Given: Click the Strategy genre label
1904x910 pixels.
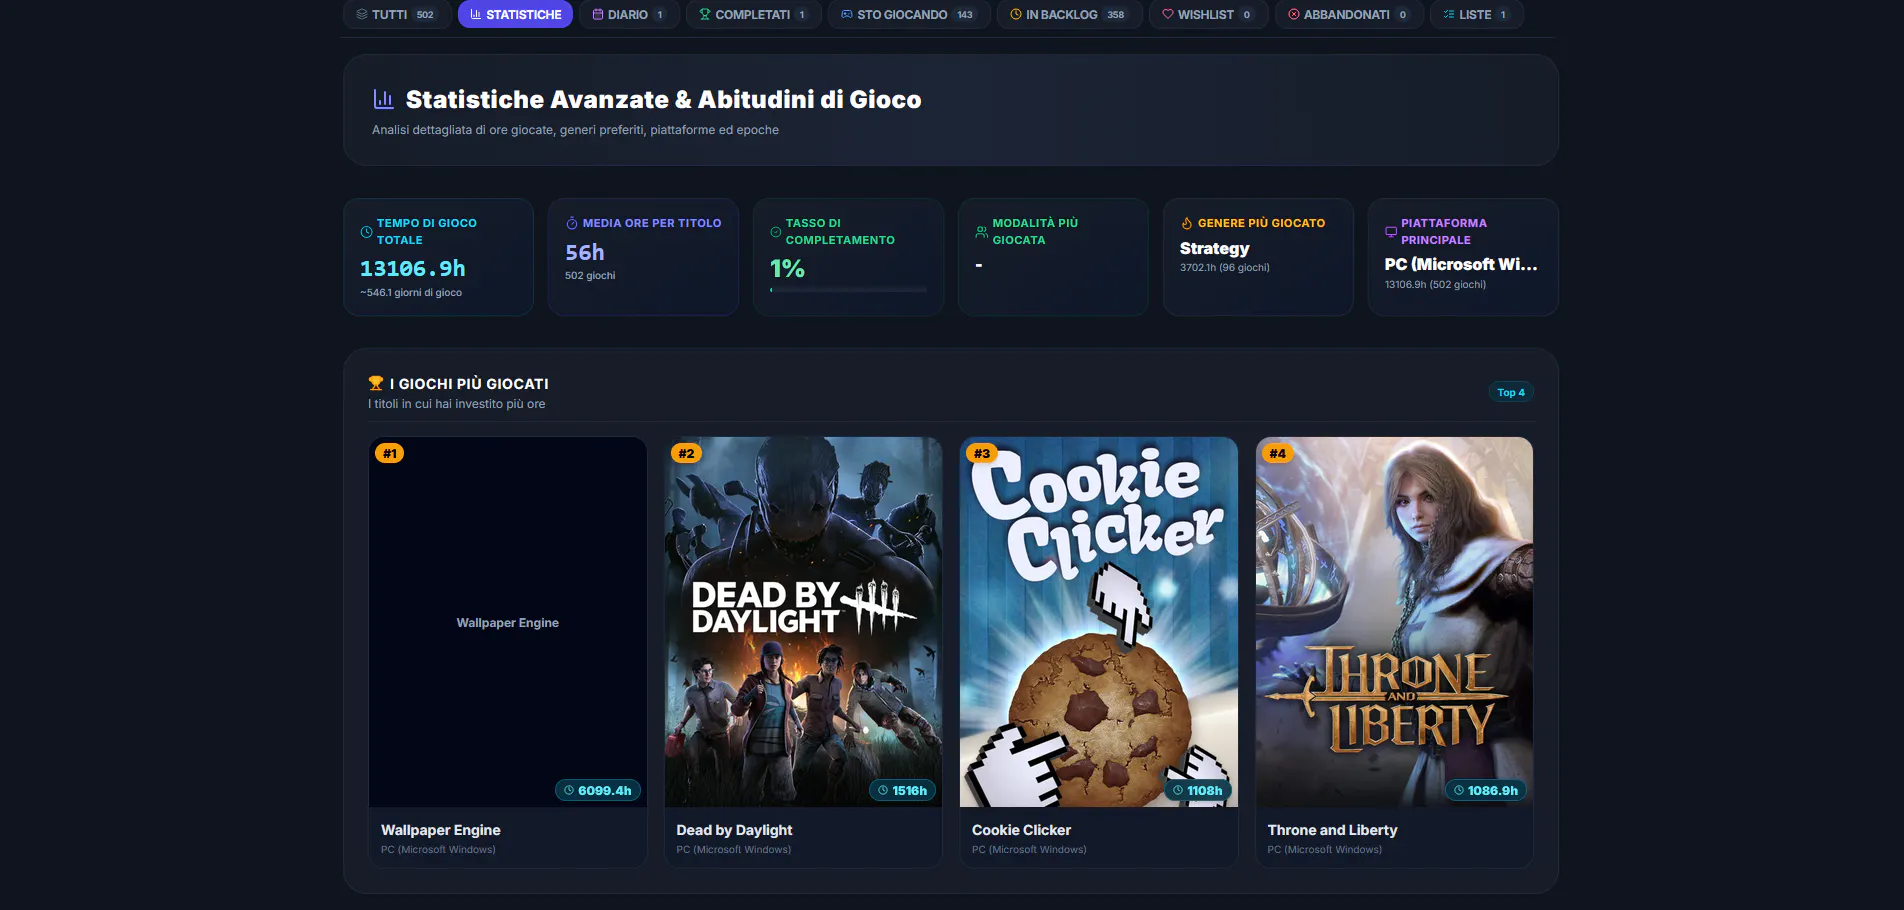Looking at the screenshot, I should click(x=1214, y=248).
